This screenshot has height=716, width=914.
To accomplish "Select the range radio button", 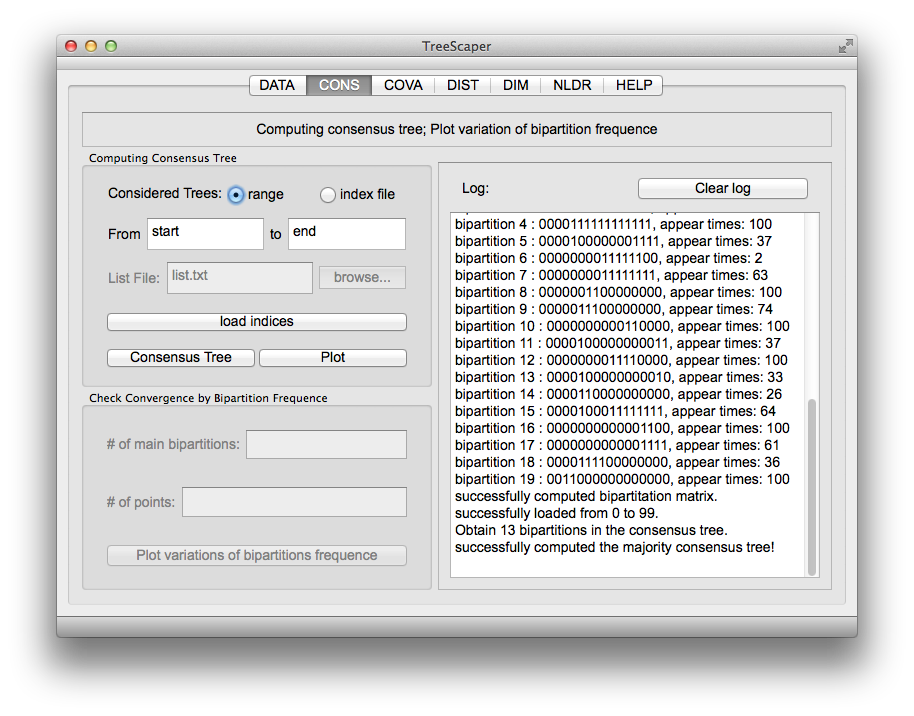I will (235, 195).
